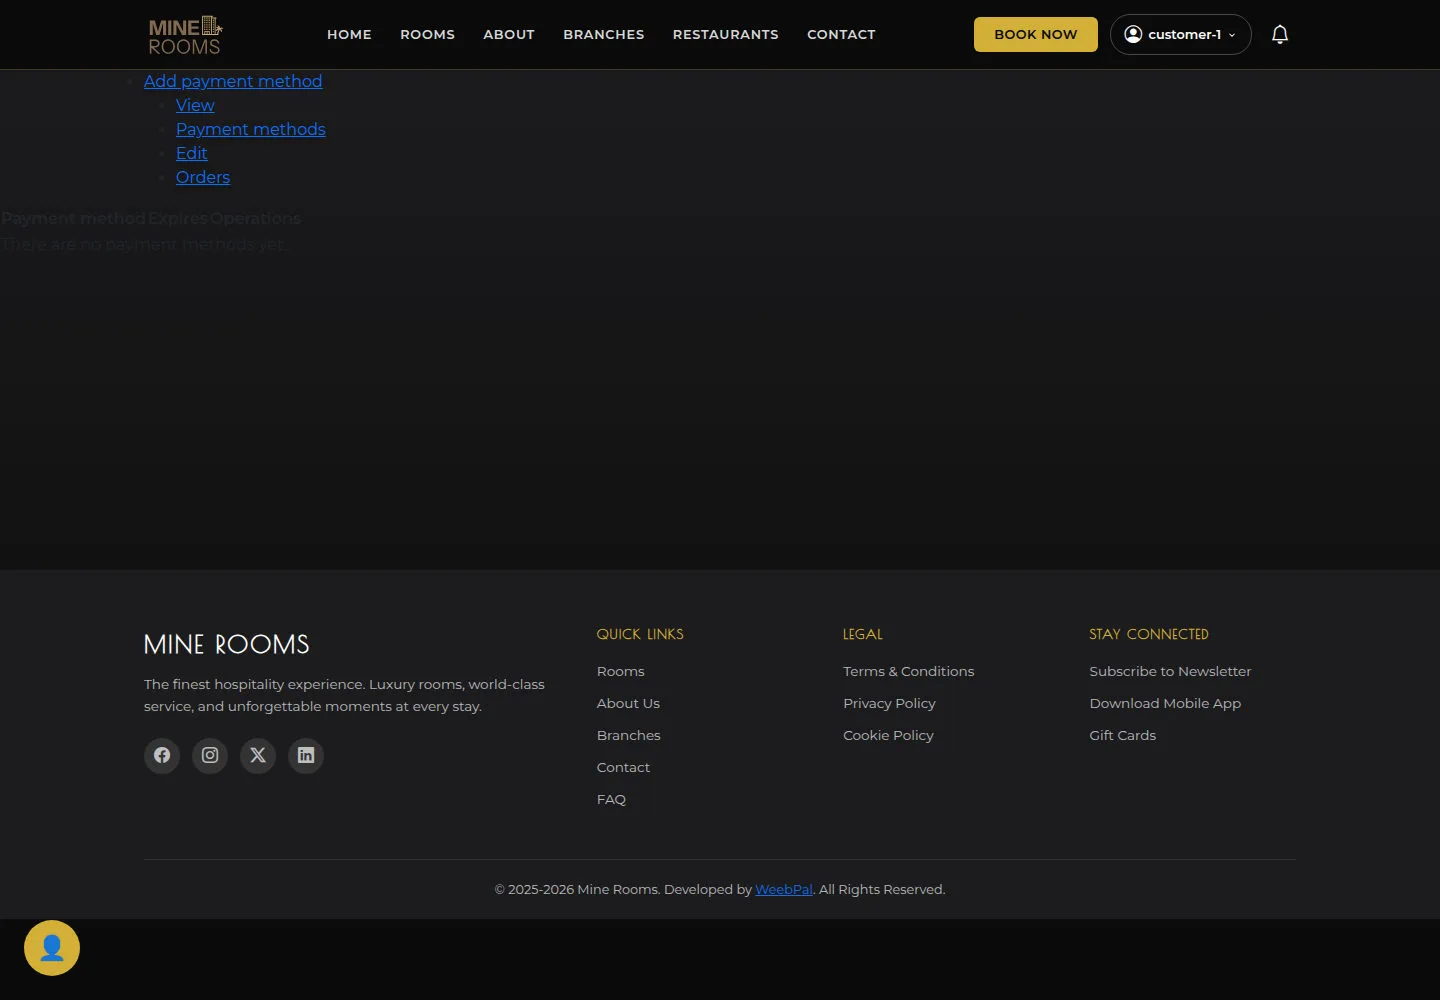This screenshot has width=1440, height=1000.
Task: Open the FAQ footer link
Action: click(611, 799)
